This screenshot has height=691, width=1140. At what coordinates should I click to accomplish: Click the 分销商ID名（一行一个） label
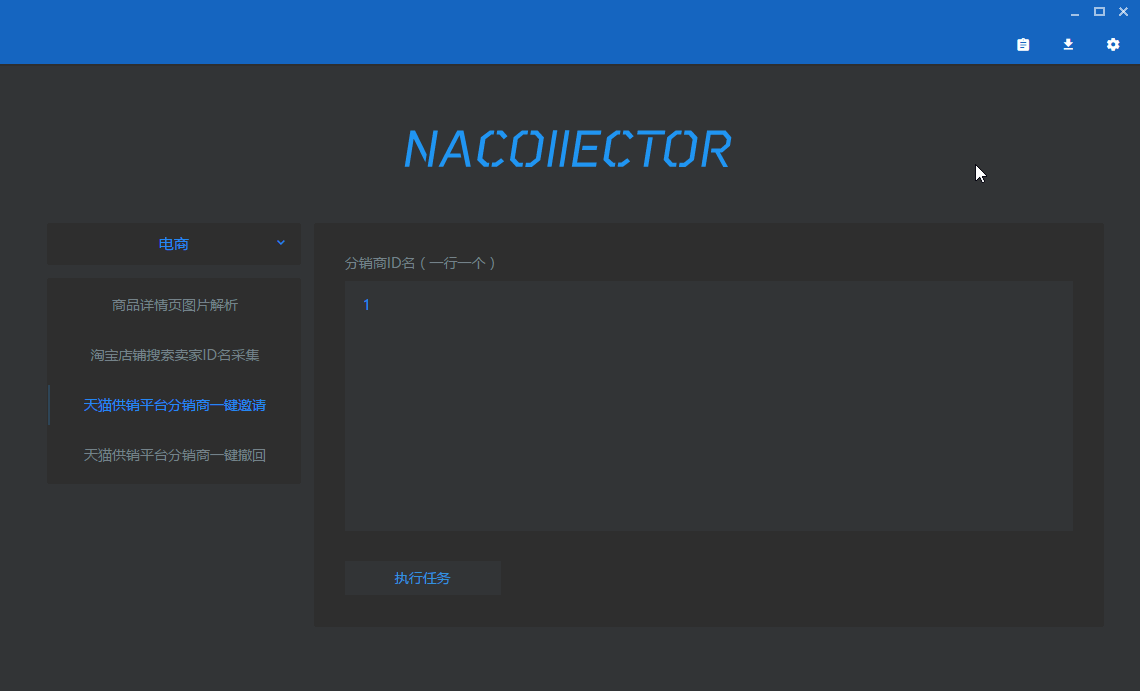pos(420,263)
